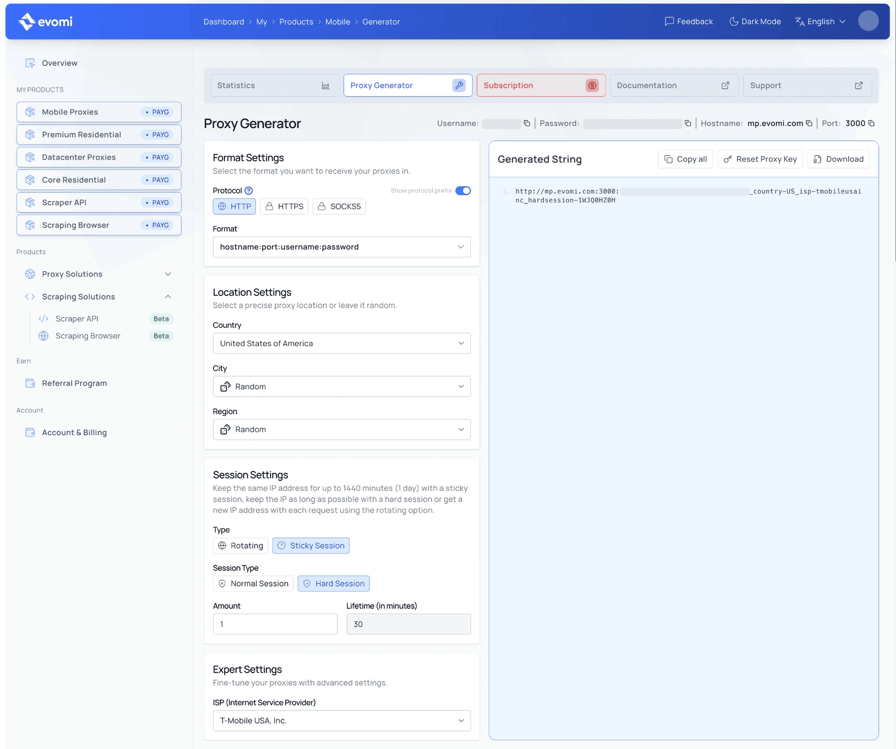Click the Overview sidebar icon
Viewport: 896px width, 749px height.
(30, 63)
